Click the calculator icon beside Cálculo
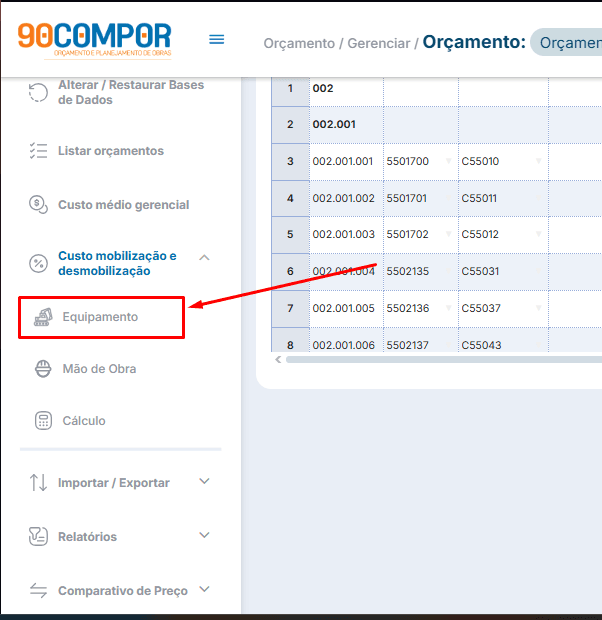The width and height of the screenshot is (602, 620). [43, 421]
